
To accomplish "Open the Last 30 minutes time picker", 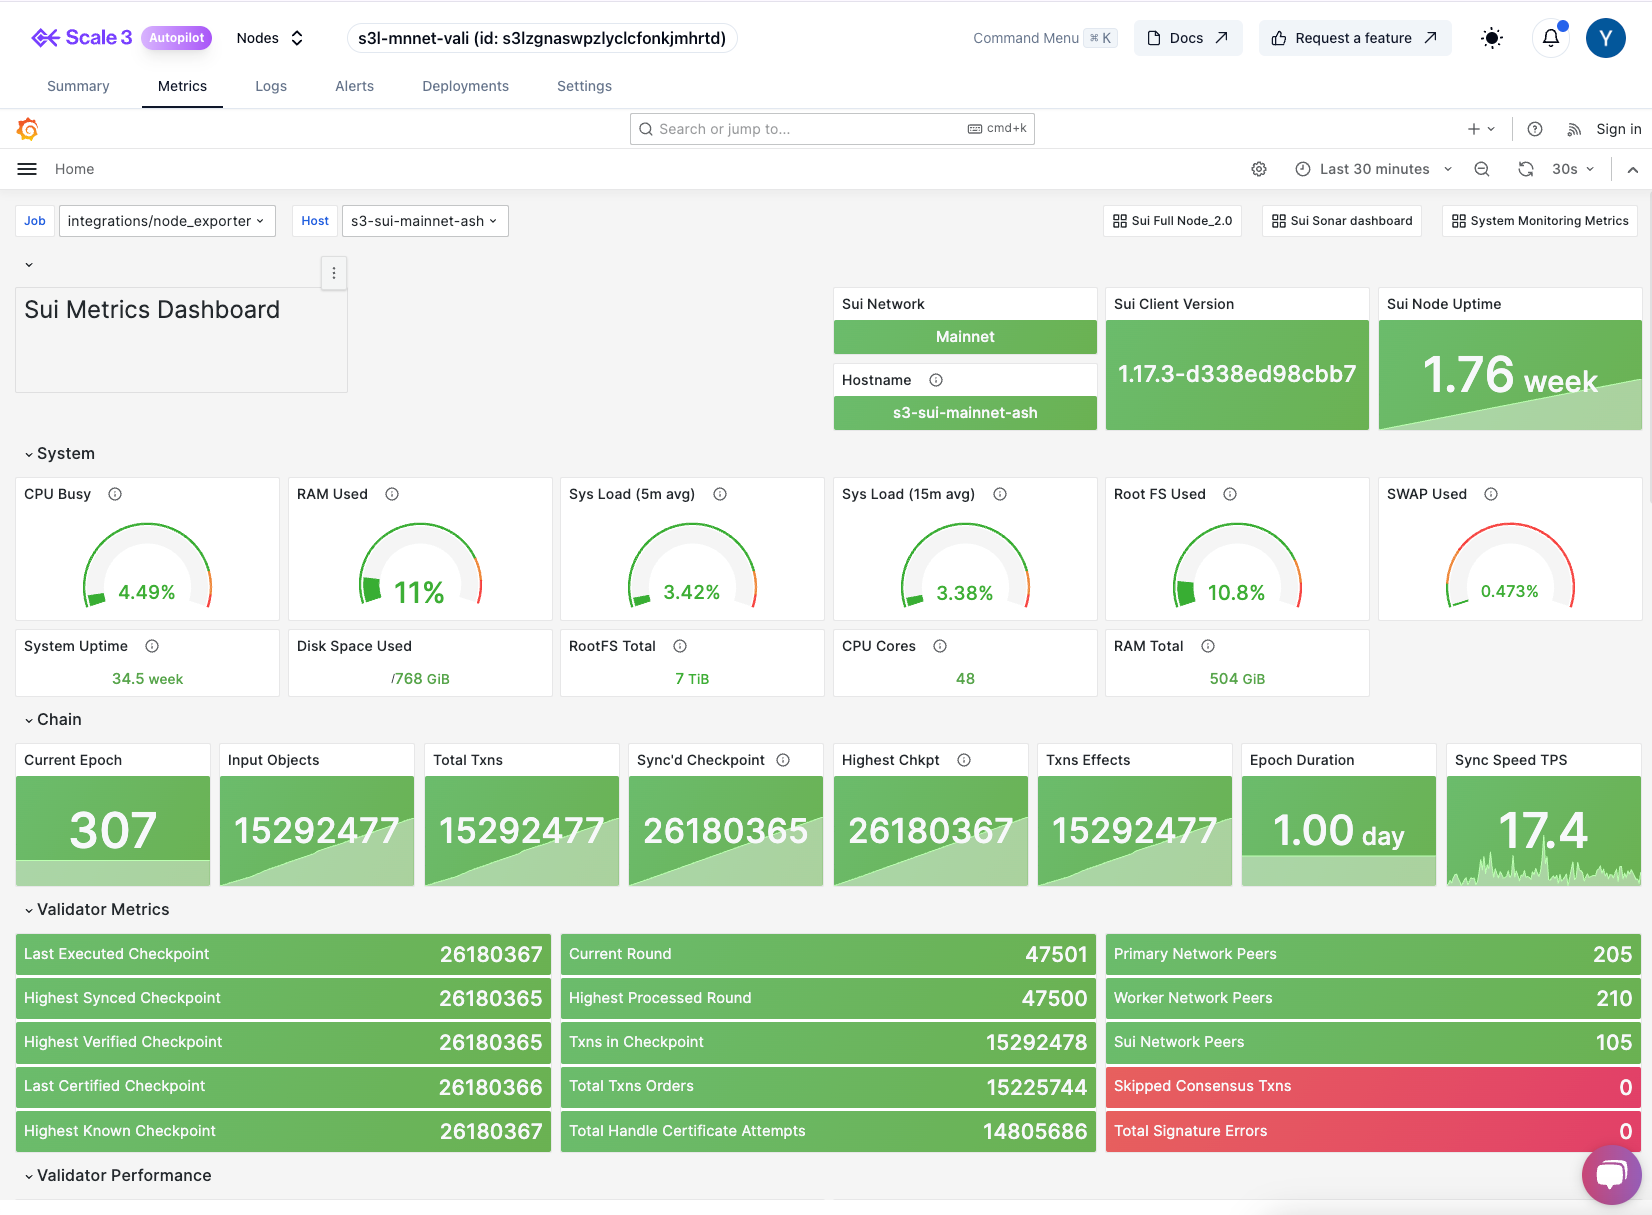I will click(x=1372, y=168).
